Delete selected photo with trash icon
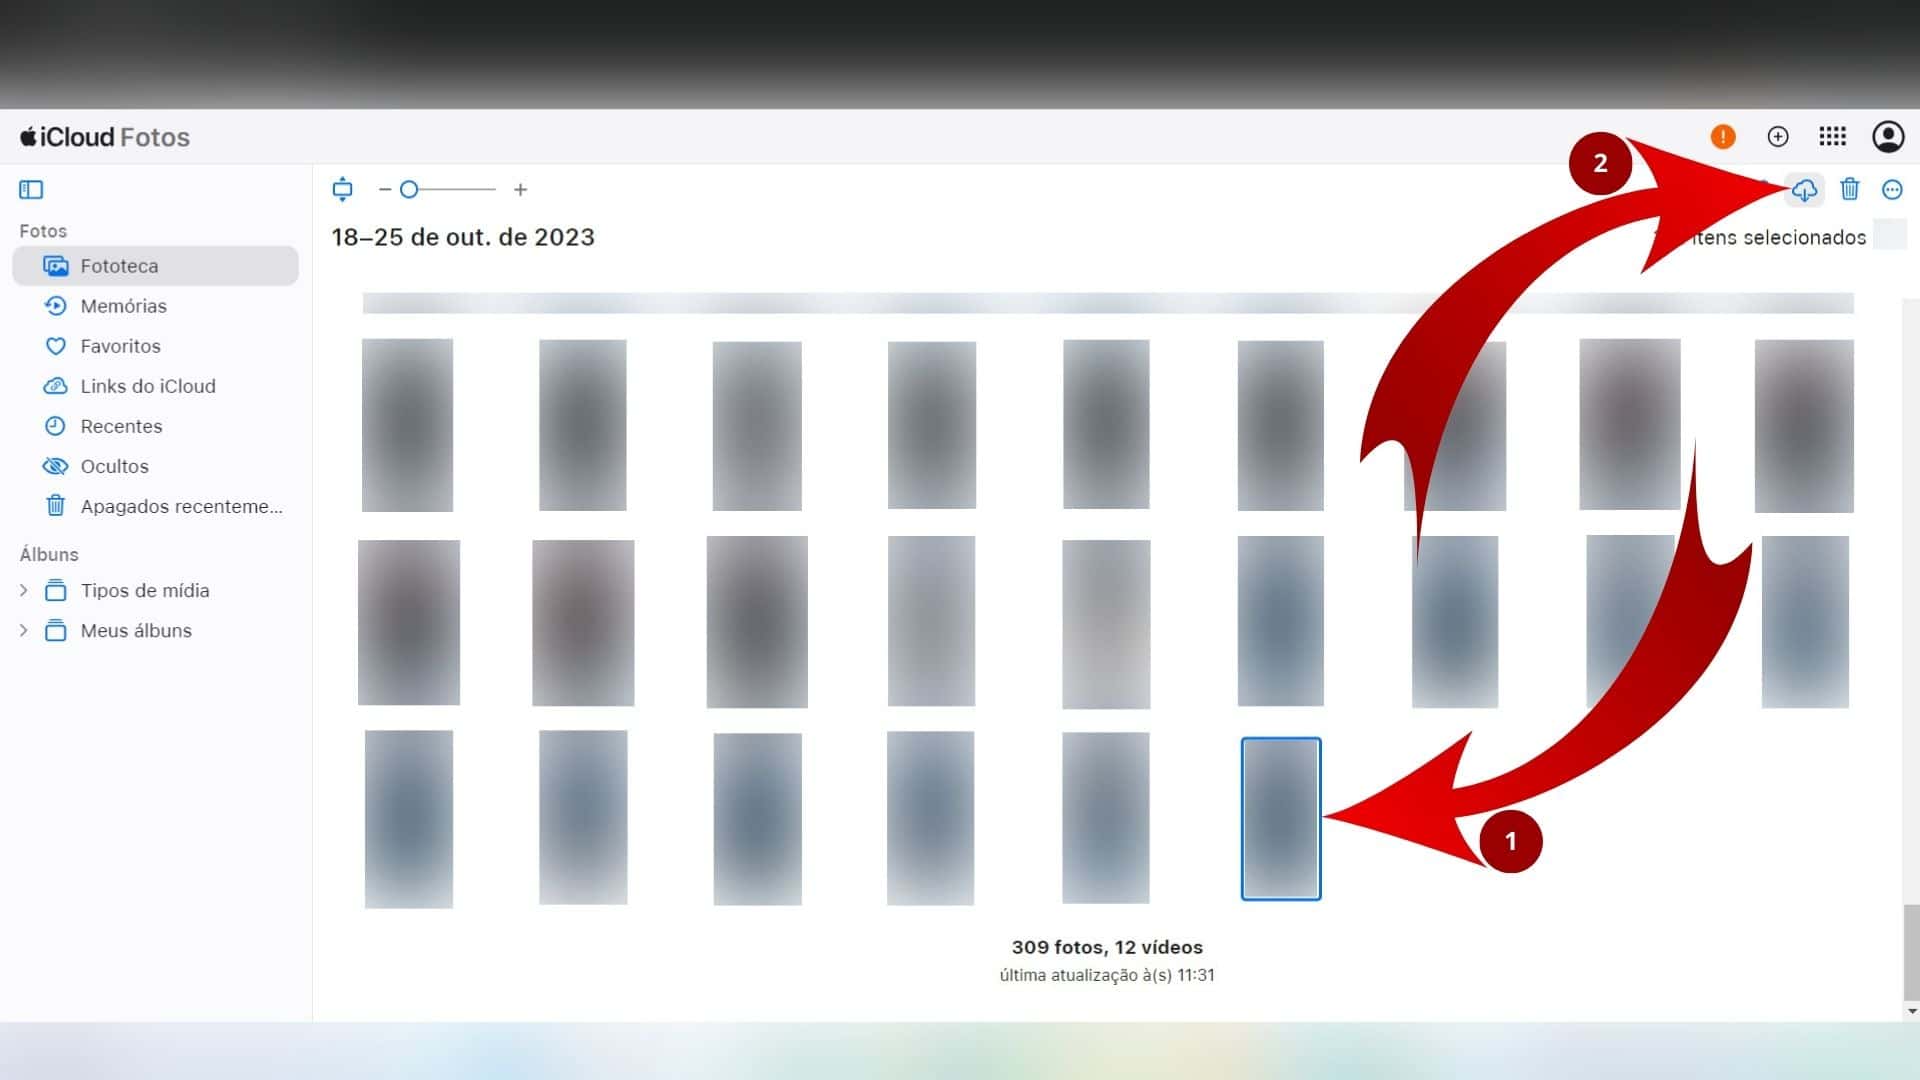The image size is (1920, 1080). click(1850, 189)
